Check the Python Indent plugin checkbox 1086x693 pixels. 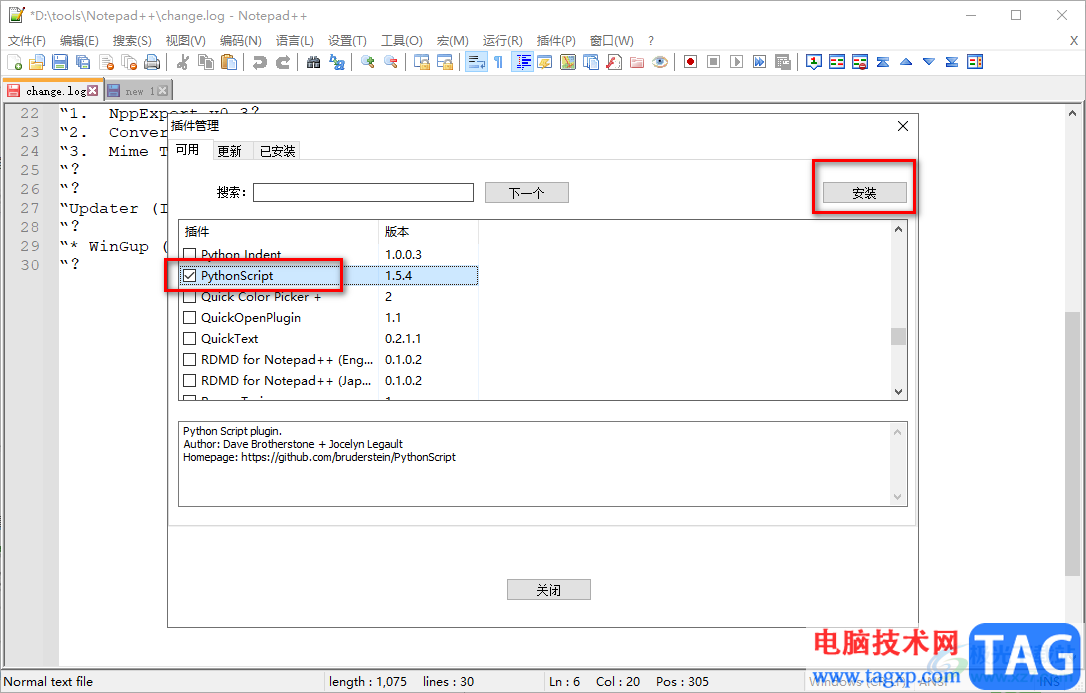pos(189,254)
